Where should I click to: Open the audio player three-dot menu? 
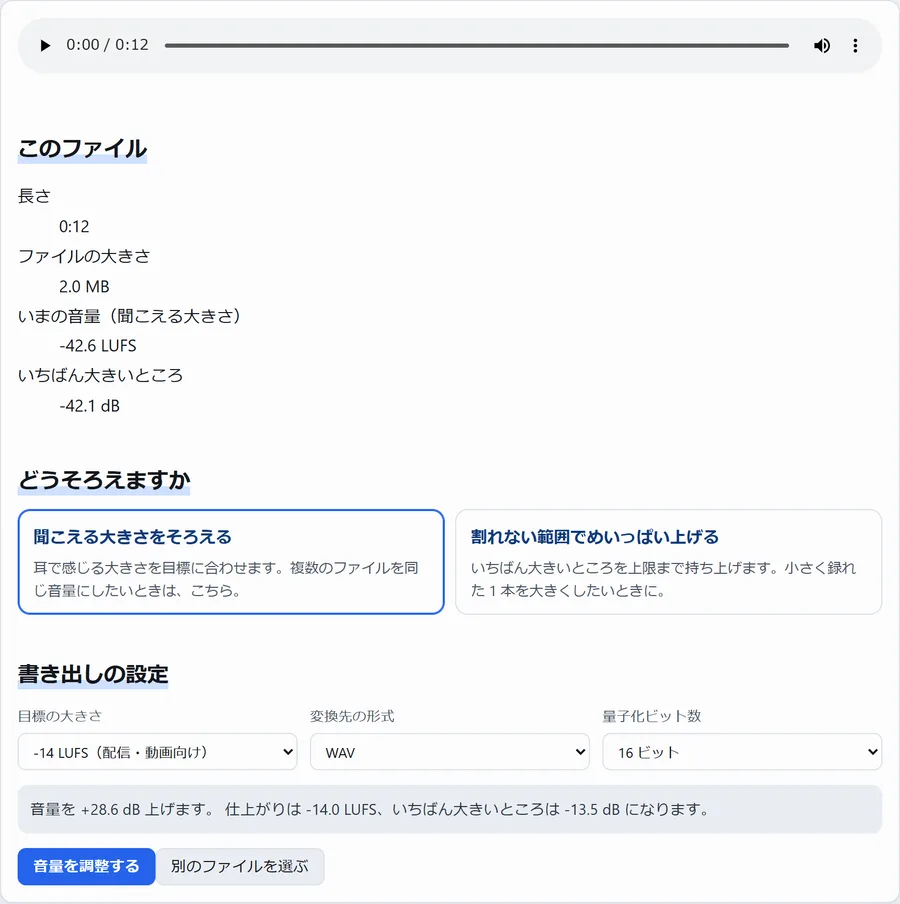[x=855, y=46]
